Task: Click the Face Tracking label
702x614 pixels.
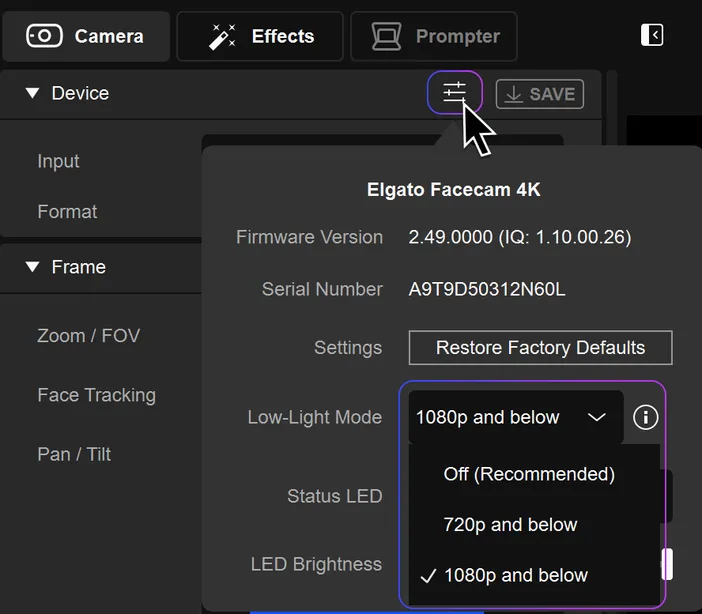Action: click(x=97, y=395)
